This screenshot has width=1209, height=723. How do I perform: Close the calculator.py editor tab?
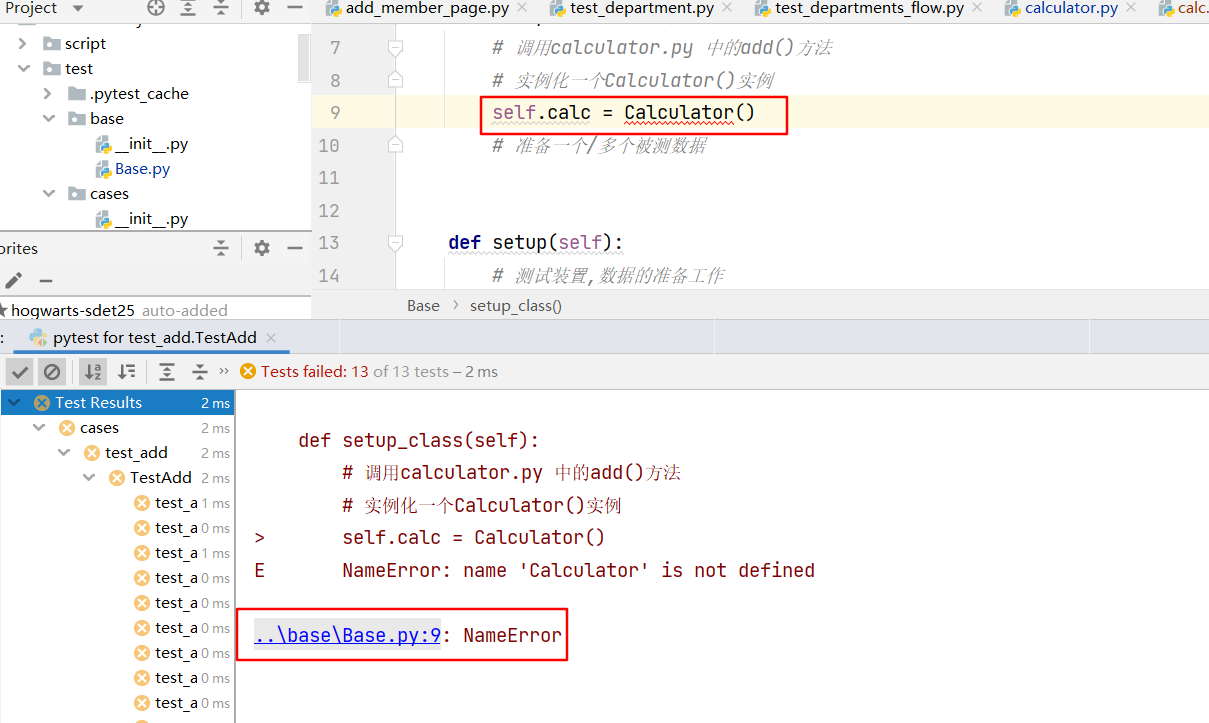[x=1131, y=8]
